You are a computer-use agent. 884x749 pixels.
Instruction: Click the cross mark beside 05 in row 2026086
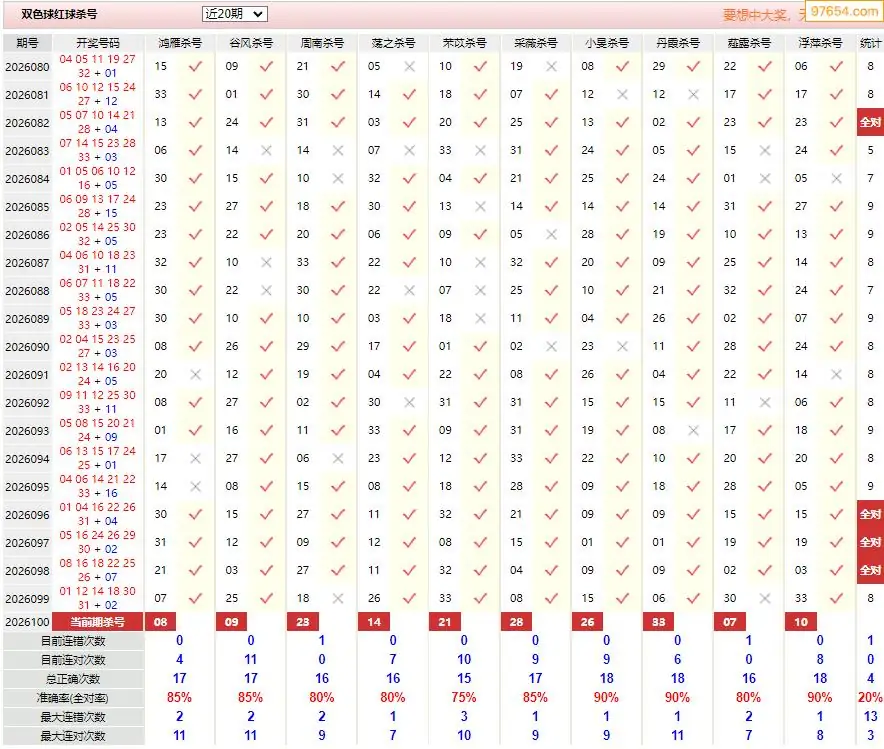tap(552, 234)
